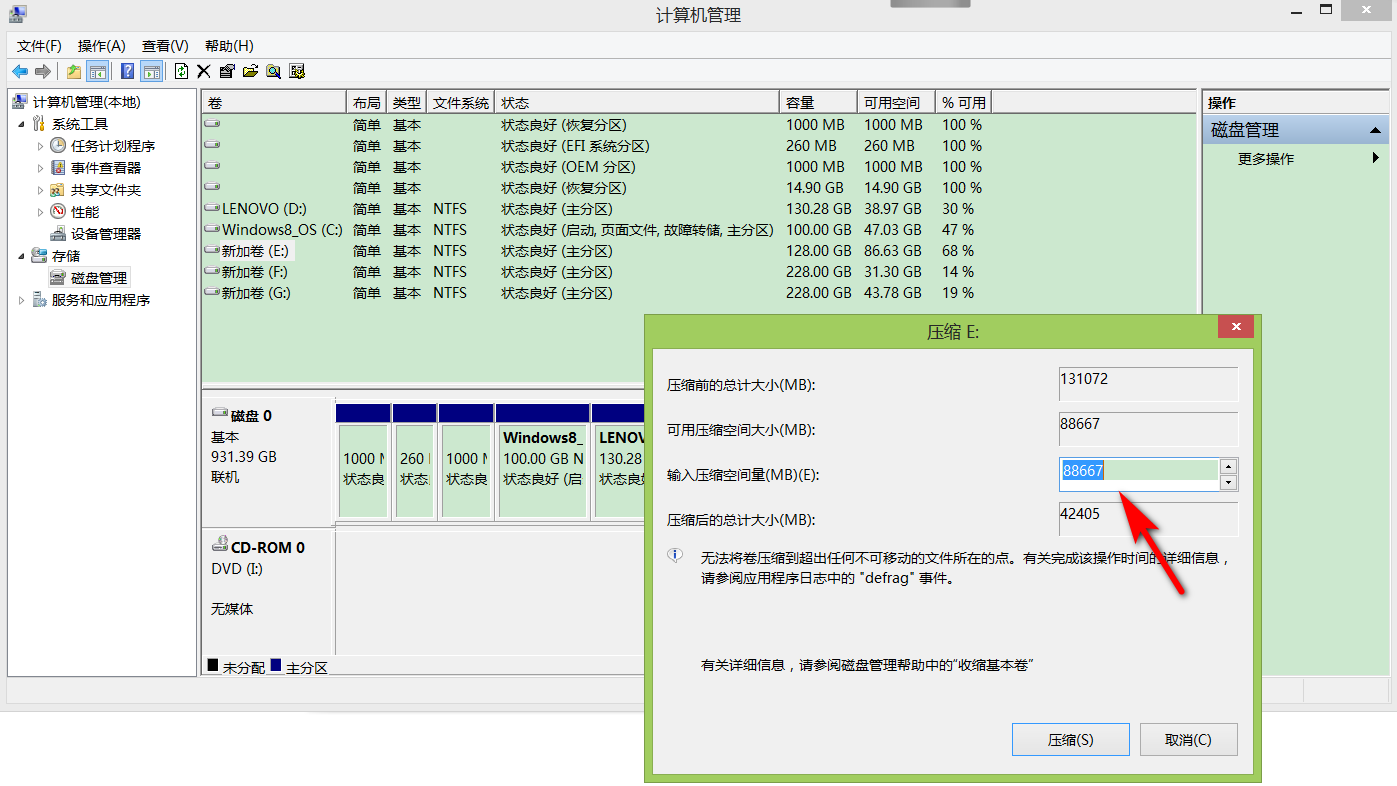Click 更多操作 in the Actions pane

tap(1266, 159)
